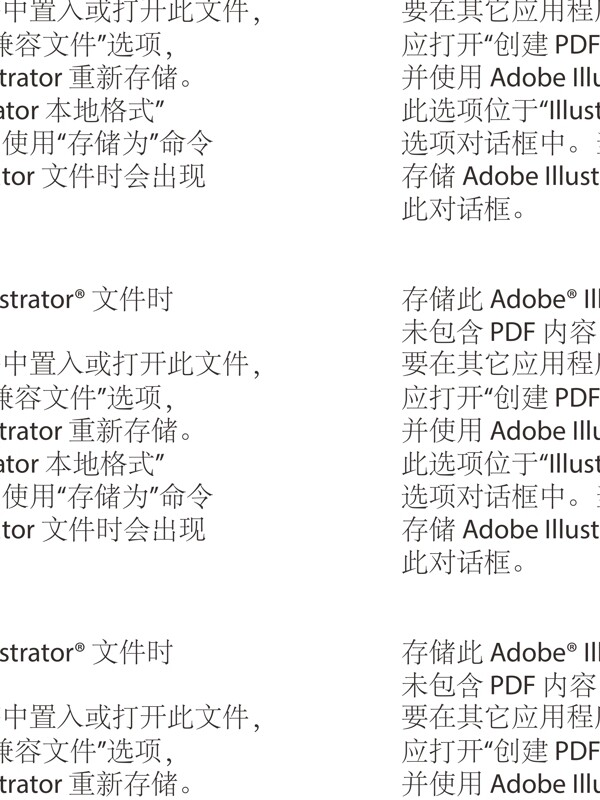Click "strator® 文件时" heading of the lowest paragraph
The width and height of the screenshot is (600, 800).
click(x=86, y=653)
